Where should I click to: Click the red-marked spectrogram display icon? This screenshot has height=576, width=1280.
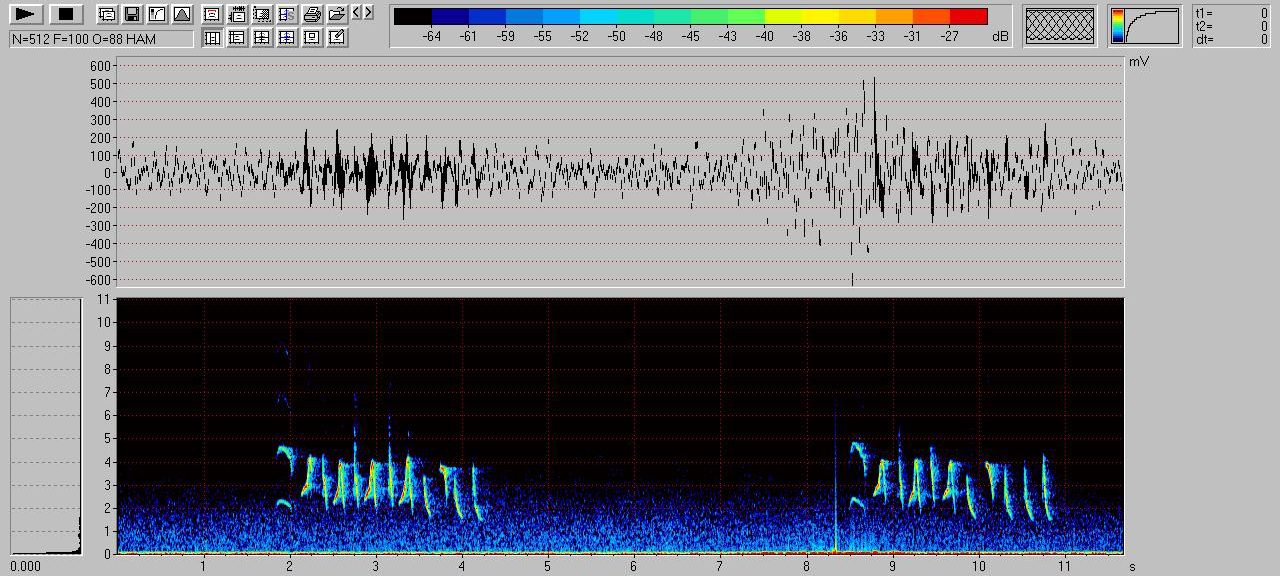click(x=212, y=14)
